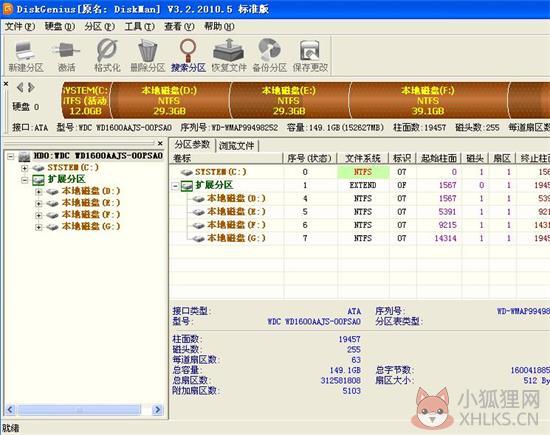Close the disk map bar with its X
The height and width of the screenshot is (435, 550).
(x=6, y=84)
